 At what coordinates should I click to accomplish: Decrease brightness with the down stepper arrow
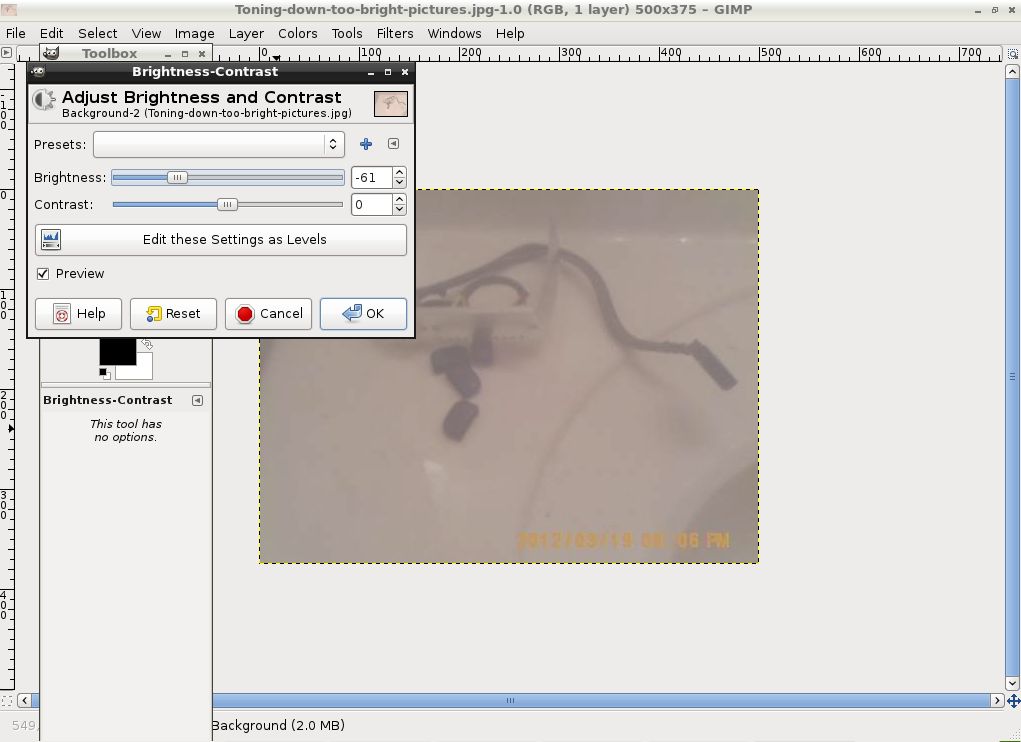coord(399,182)
